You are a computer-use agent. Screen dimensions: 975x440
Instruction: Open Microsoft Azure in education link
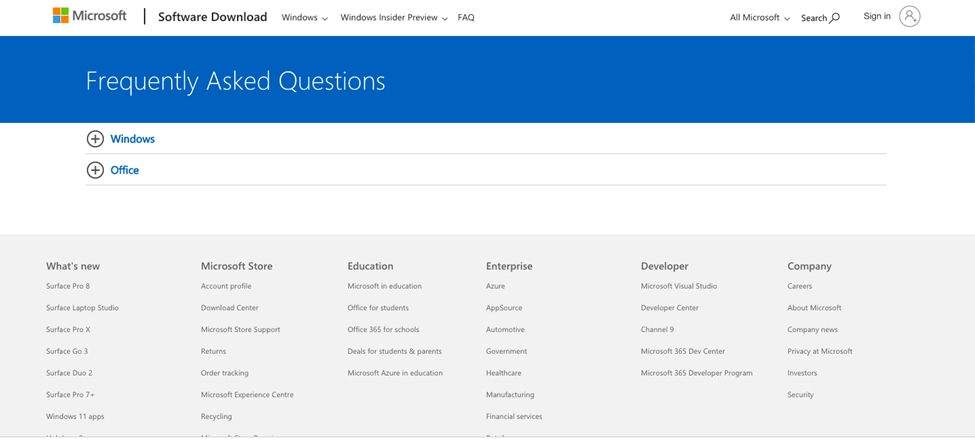[x=395, y=373]
